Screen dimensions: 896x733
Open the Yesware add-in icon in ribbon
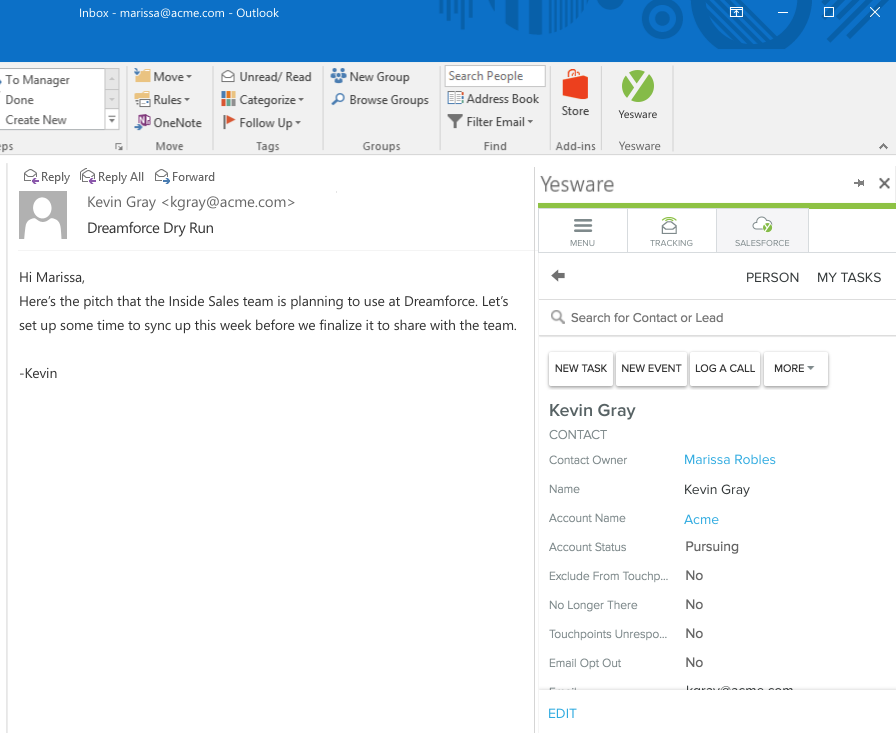(637, 95)
